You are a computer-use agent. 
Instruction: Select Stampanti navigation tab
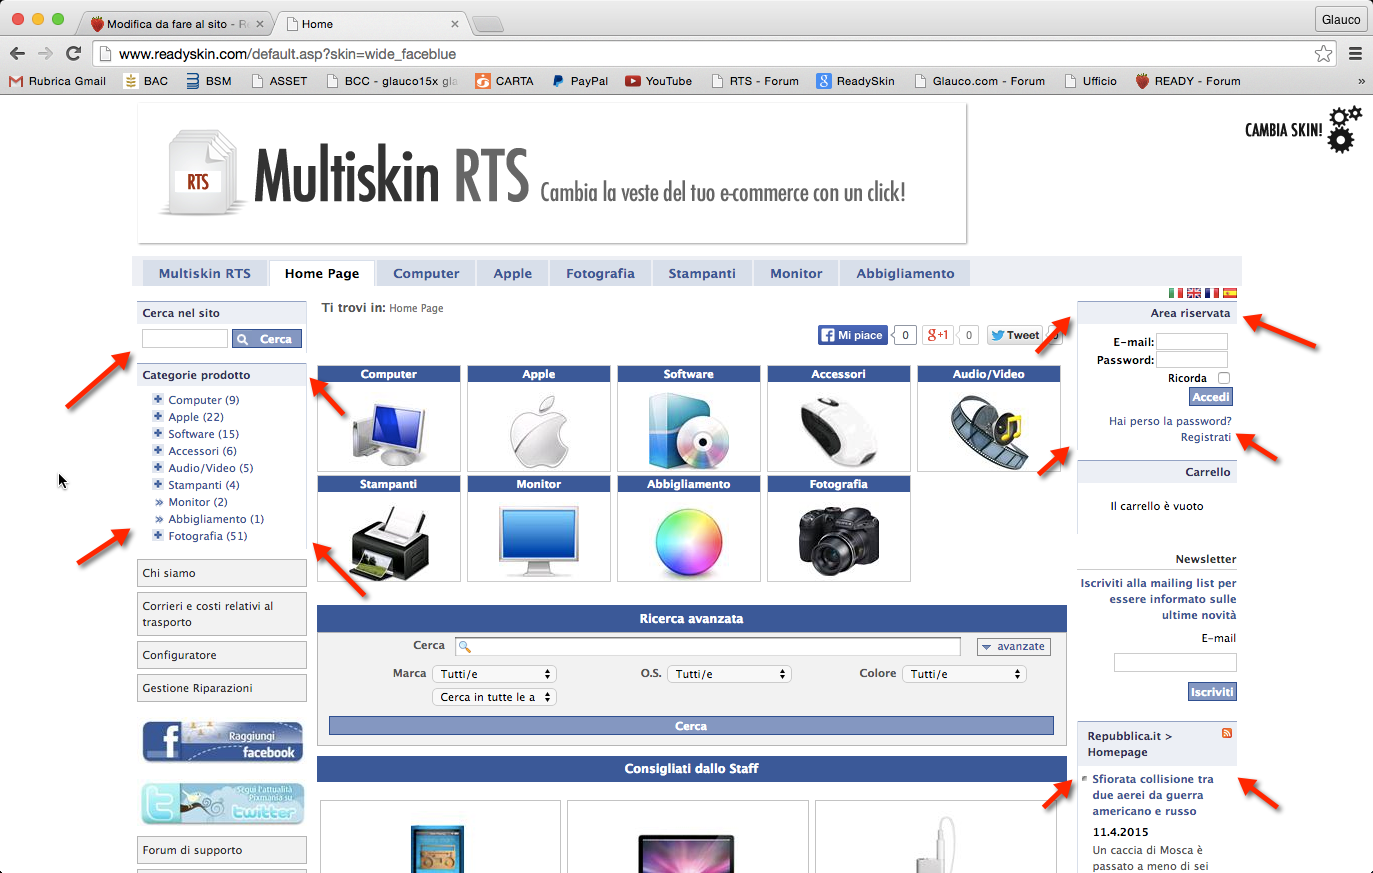pos(702,273)
